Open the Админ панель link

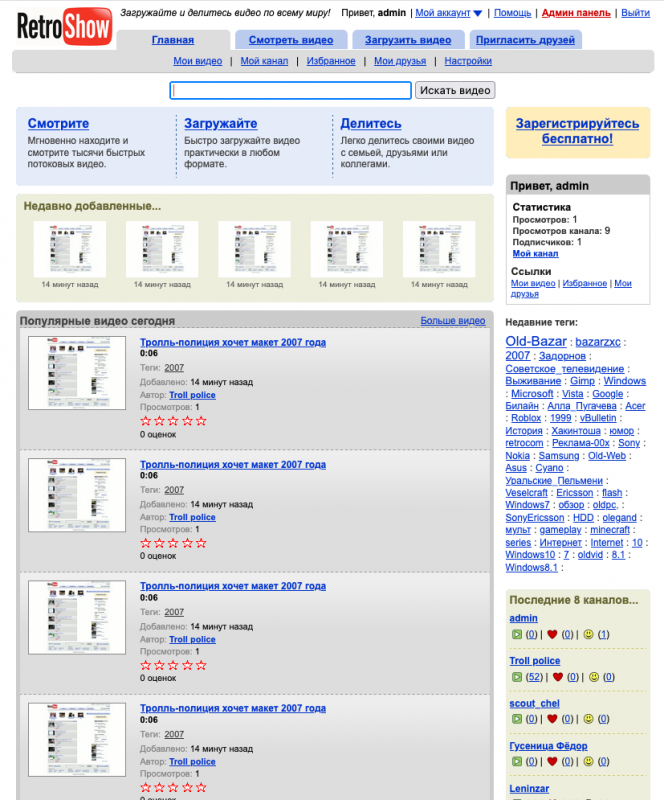click(x=576, y=13)
